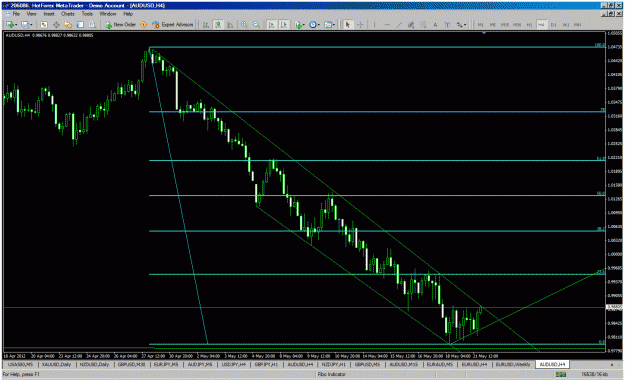
Task: Switch to the USA500,M5 chart tab
Action: tap(20, 364)
